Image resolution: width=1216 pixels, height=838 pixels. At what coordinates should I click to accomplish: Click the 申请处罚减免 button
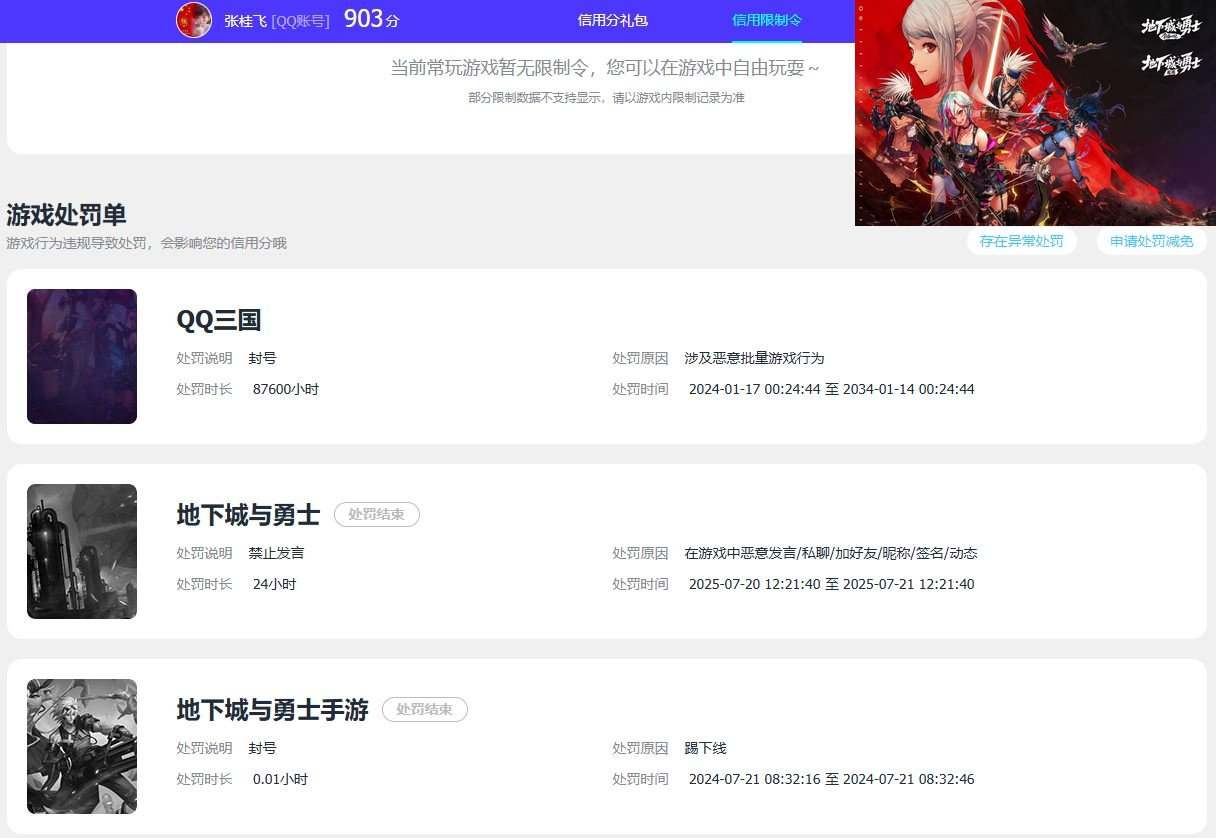click(x=1151, y=241)
